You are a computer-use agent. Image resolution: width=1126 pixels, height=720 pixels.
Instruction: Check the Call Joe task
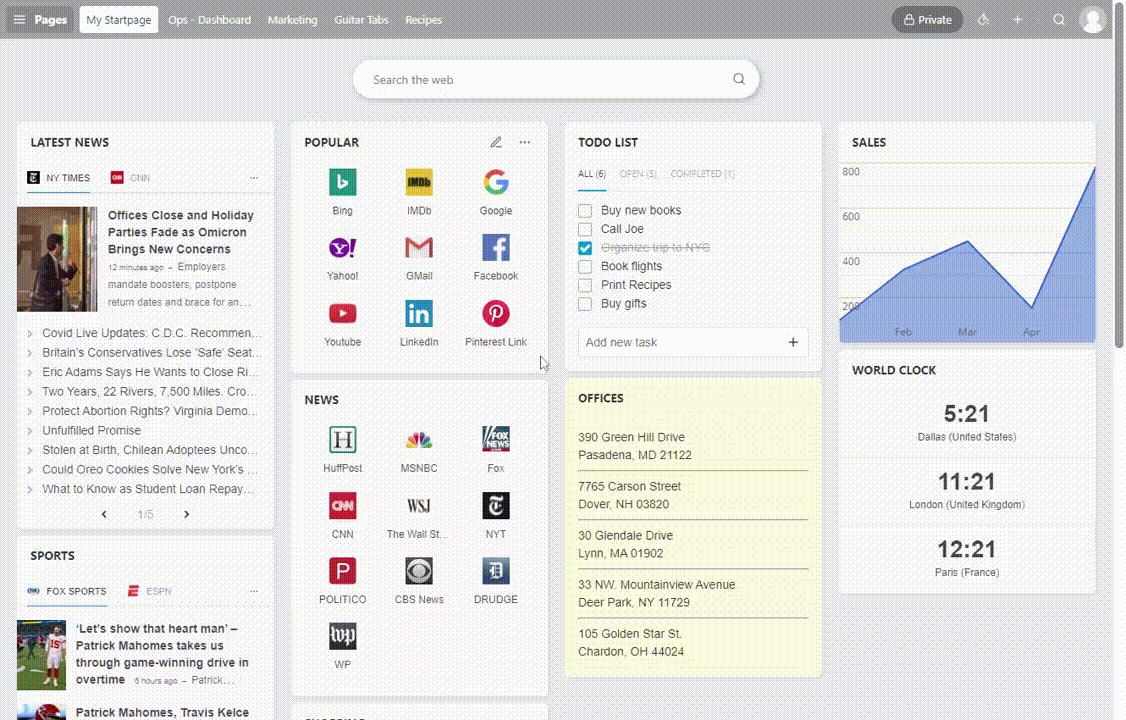coord(585,229)
